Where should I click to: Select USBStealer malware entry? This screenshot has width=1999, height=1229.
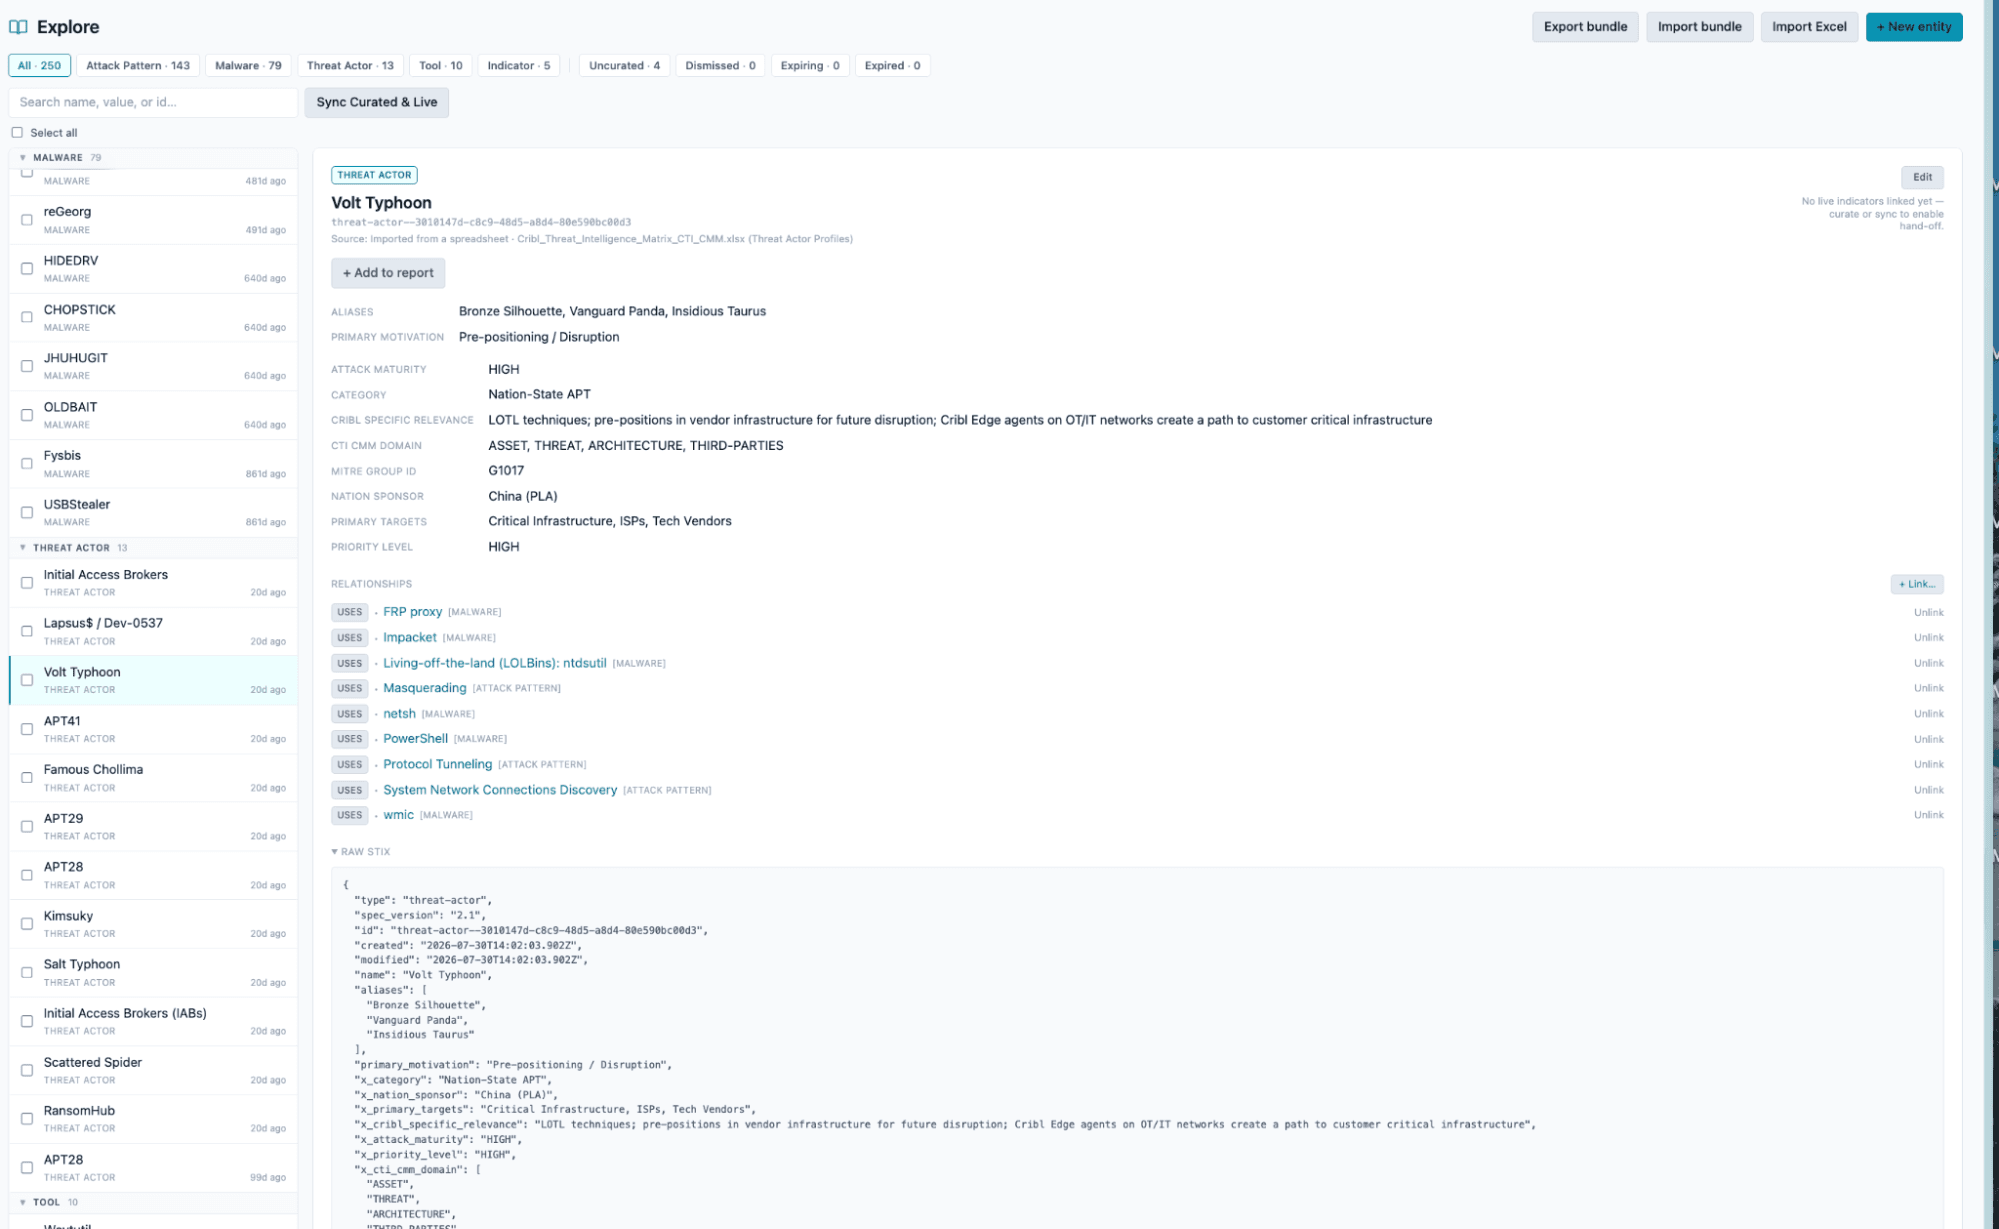pos(153,513)
